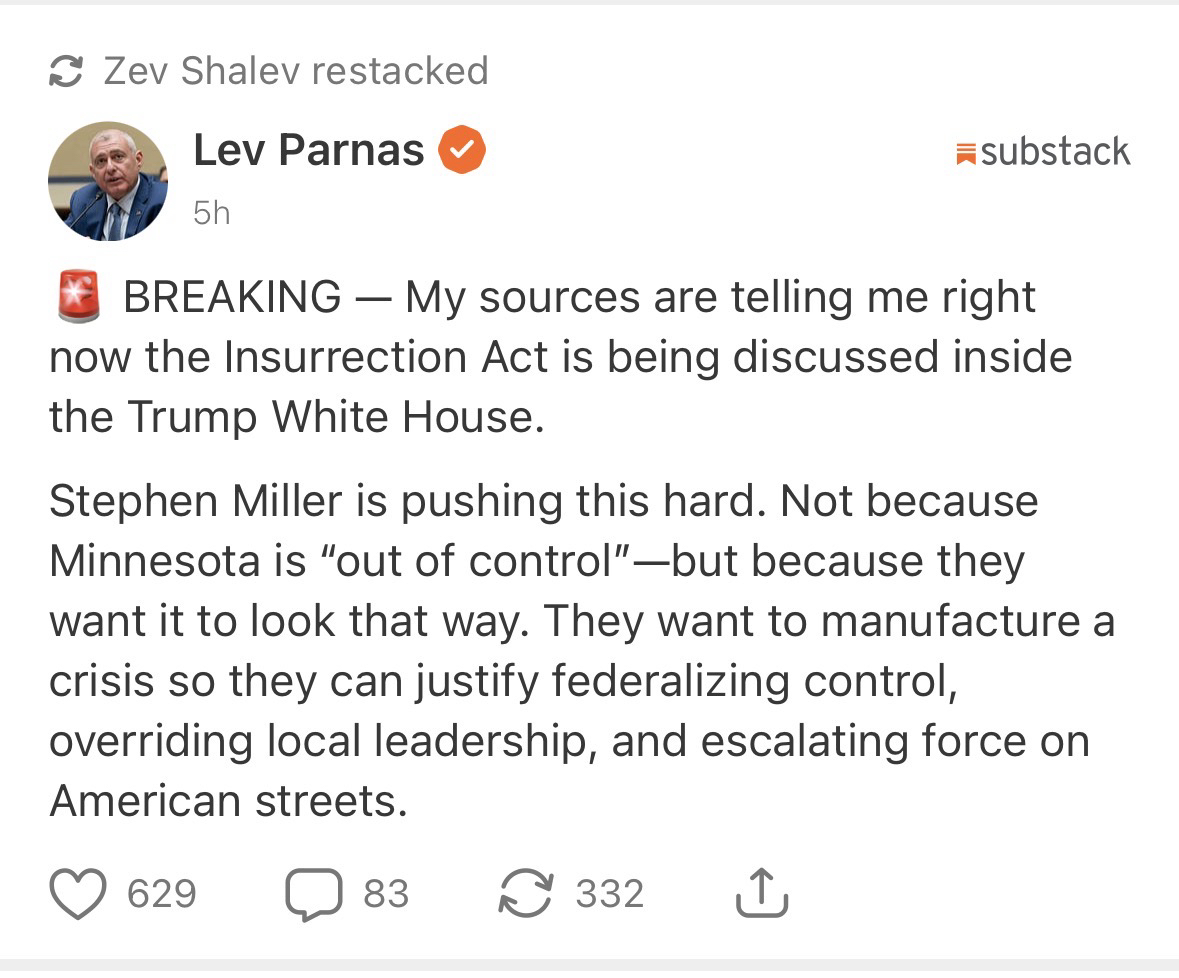The image size is (1179, 978).
Task: Click the Stephen Miller paragraph text
Action: [580, 620]
